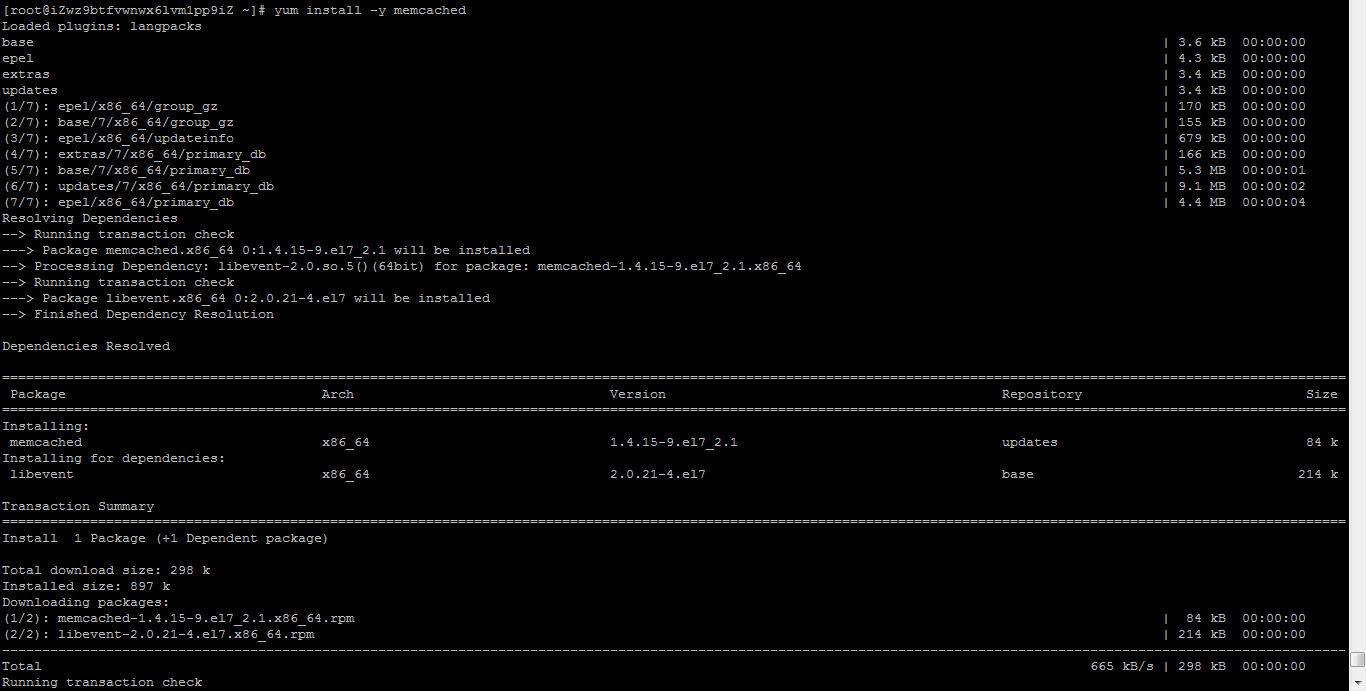
Task: Click the libevent-2.0.21-4.el7.x86_64.rpm download line
Action: 158,634
